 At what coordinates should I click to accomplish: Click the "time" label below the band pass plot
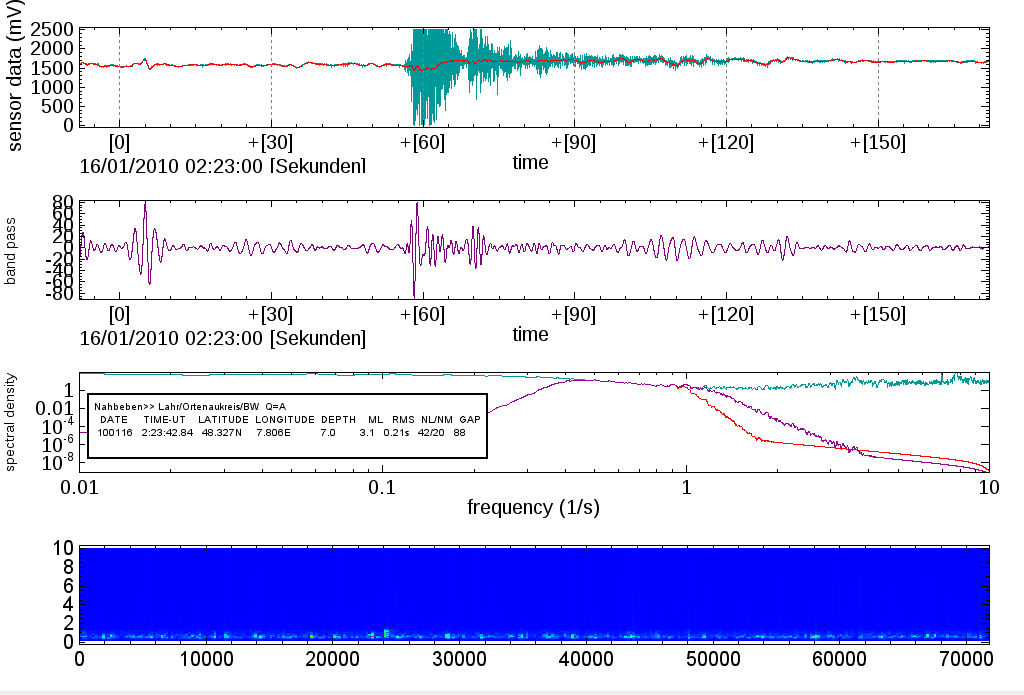tap(530, 335)
